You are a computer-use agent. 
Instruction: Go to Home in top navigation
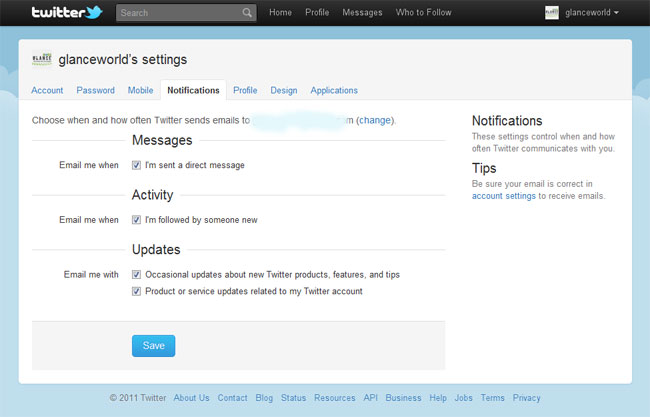pos(280,12)
